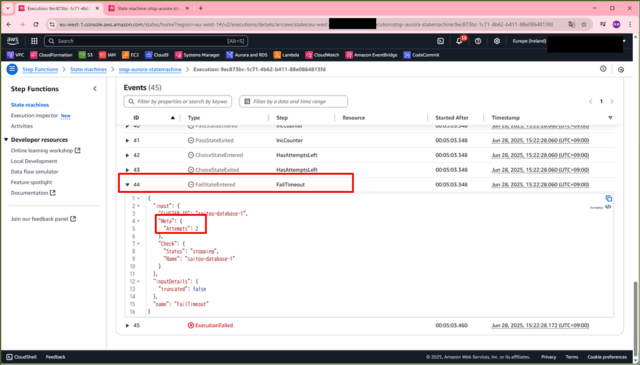Copy event 44 JSON to clipboard
The image size is (640, 365).
(x=609, y=198)
